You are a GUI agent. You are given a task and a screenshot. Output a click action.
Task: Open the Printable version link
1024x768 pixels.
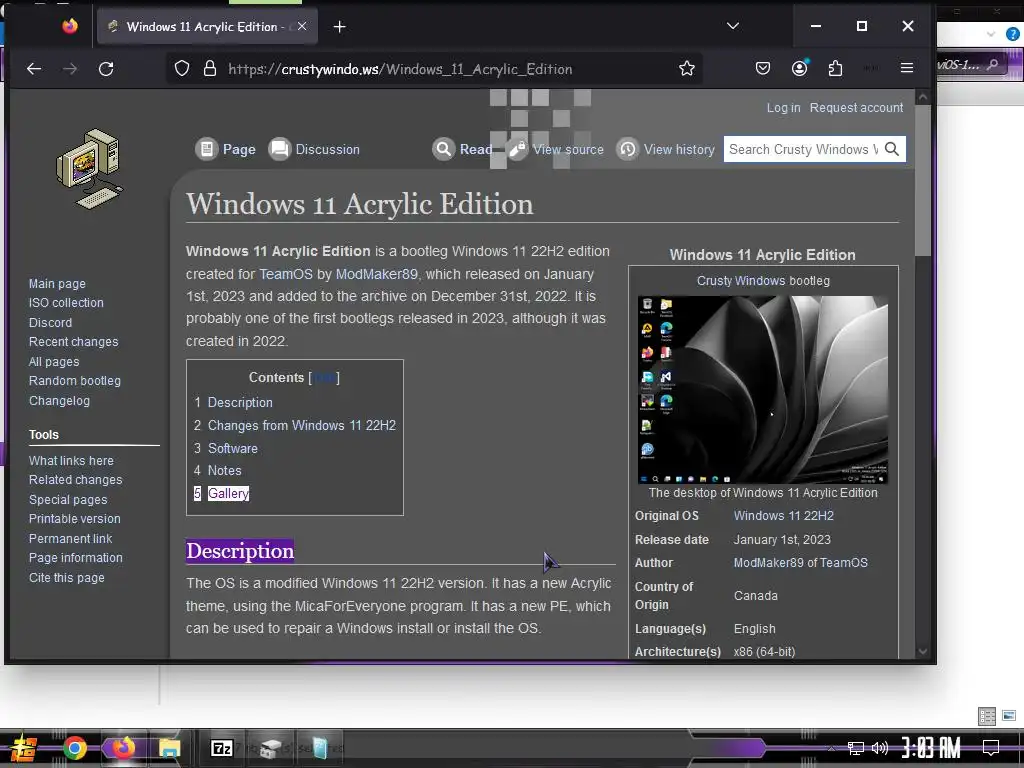pyautogui.click(x=74, y=519)
